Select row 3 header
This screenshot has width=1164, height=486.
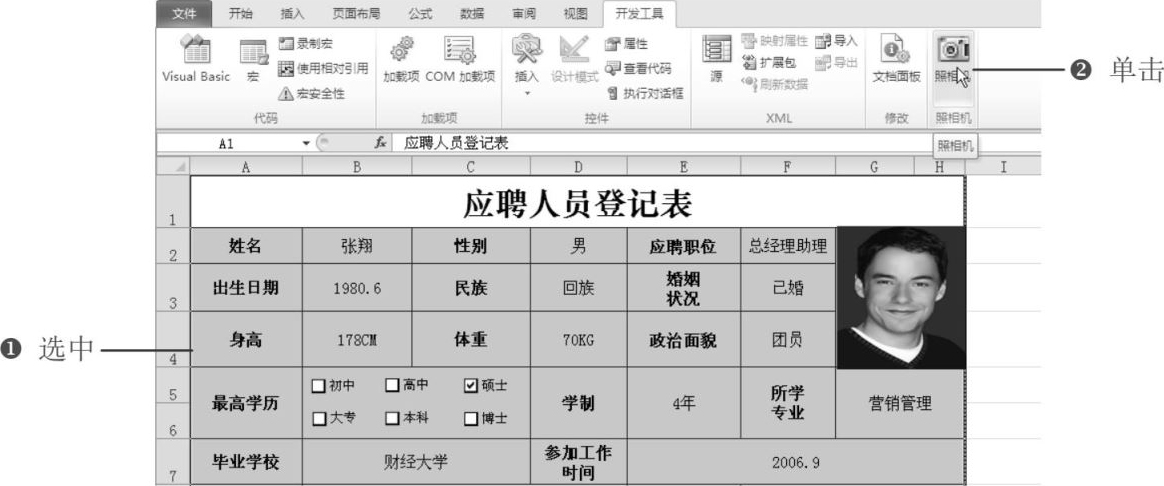tap(173, 288)
